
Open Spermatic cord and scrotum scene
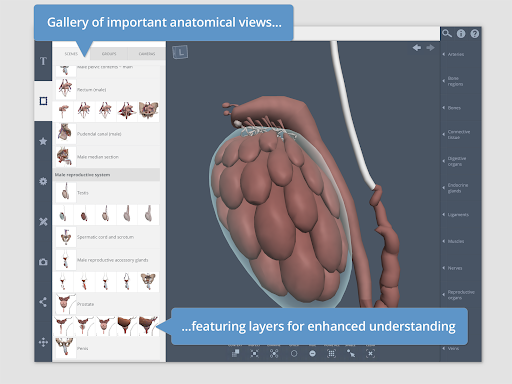pyautogui.click(x=107, y=237)
